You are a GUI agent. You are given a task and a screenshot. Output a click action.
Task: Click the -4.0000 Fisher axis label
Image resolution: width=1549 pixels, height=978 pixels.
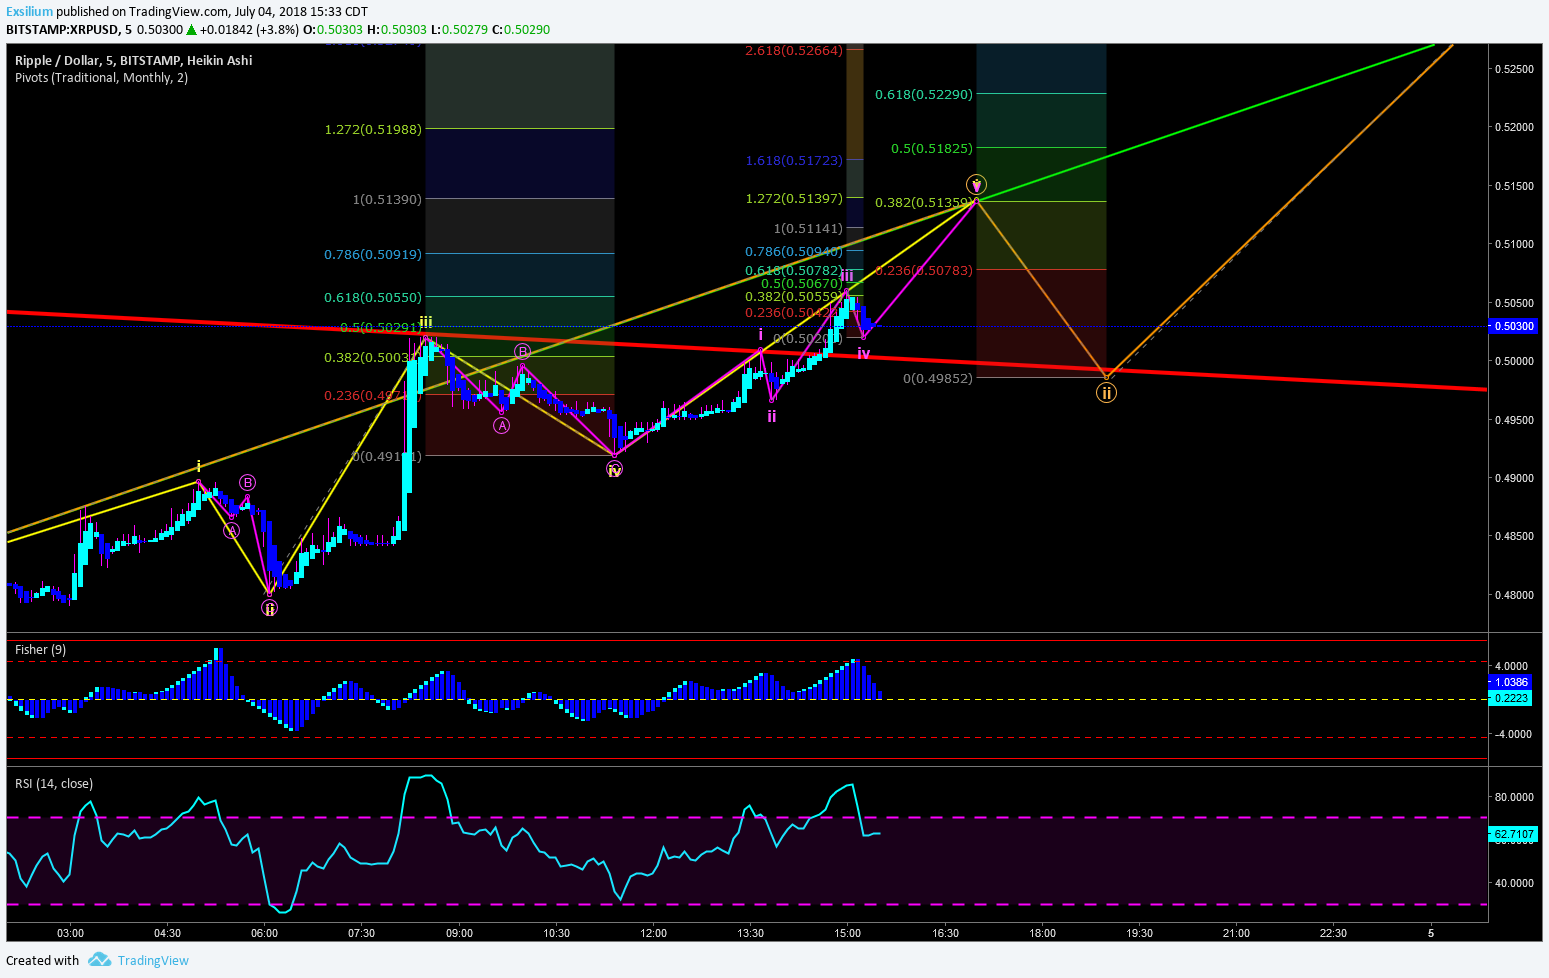1511,734
